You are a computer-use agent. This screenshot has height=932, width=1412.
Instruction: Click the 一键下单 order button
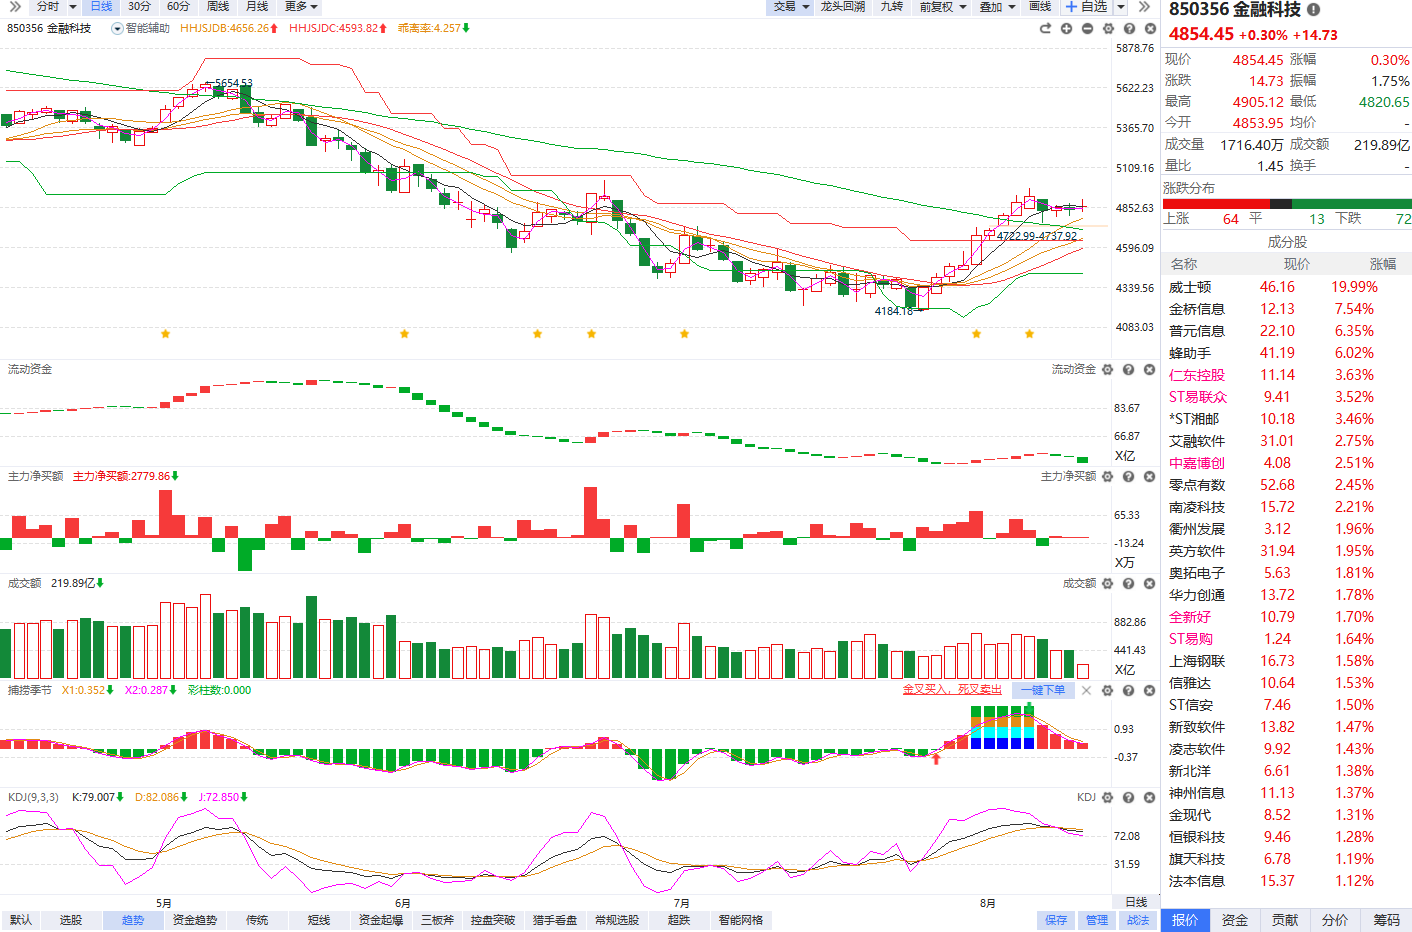(x=1043, y=690)
